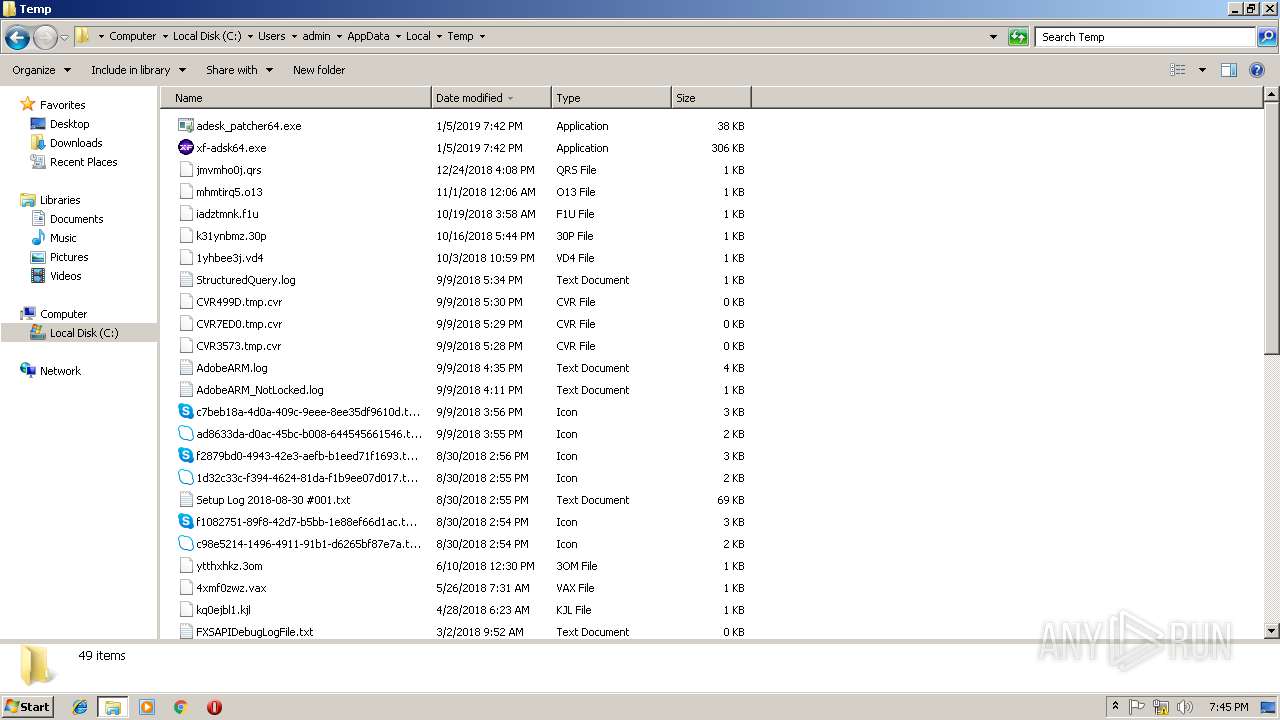Select 4xmf0zwz.vax file

click(231, 588)
